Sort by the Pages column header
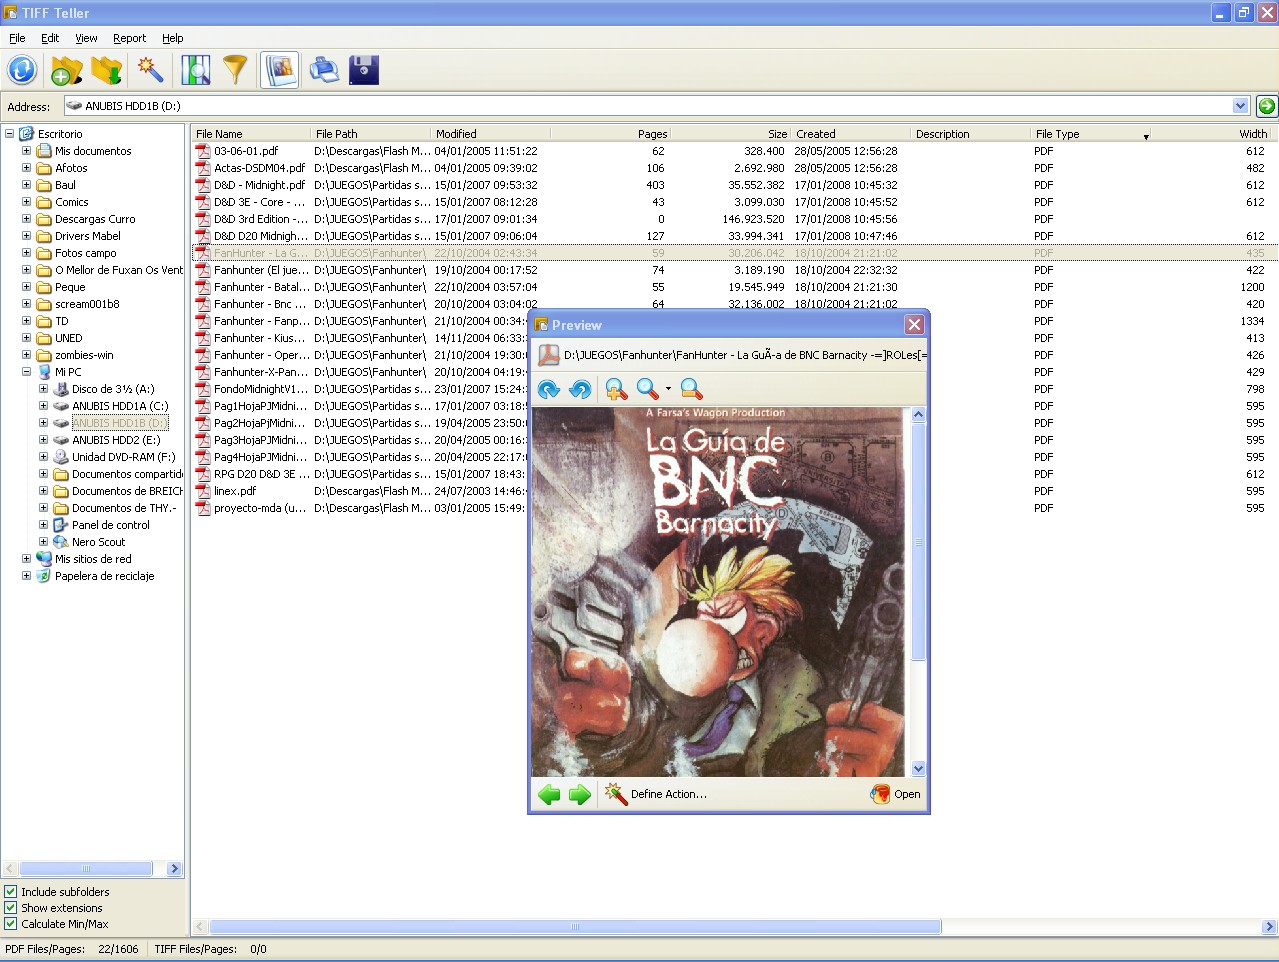1279x962 pixels. (610, 134)
